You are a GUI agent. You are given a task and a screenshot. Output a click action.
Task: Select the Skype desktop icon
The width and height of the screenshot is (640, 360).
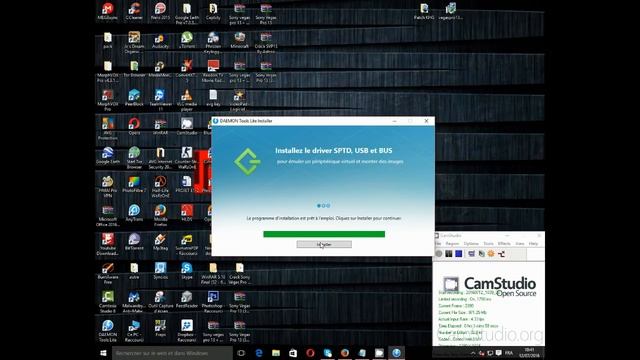pyautogui.click(x=187, y=271)
